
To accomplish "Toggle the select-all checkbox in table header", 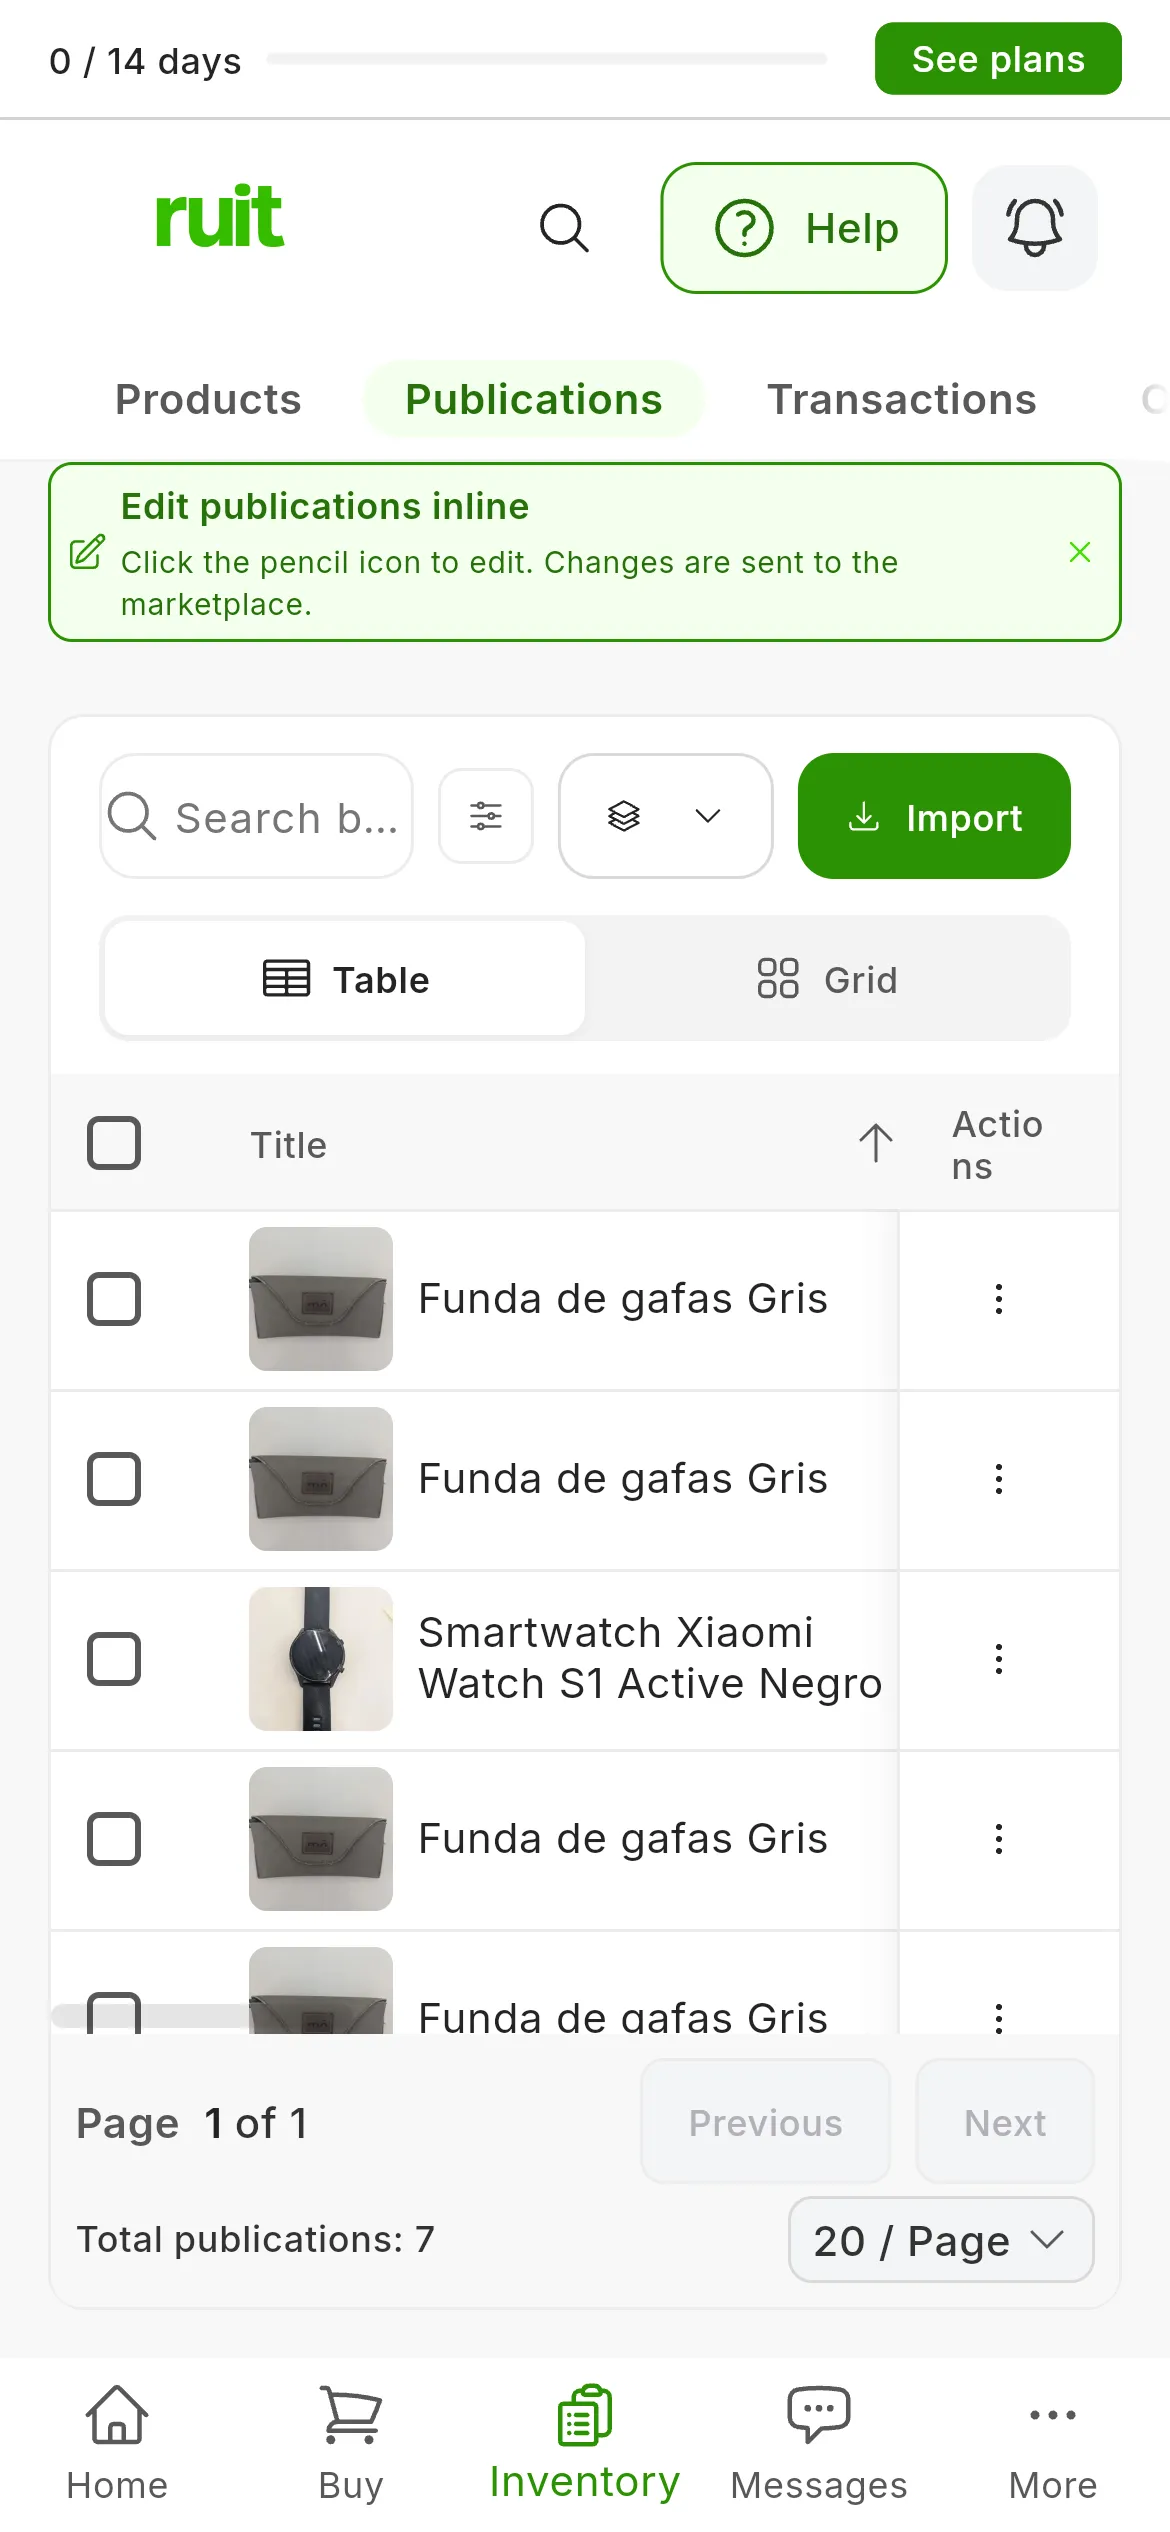I will coord(114,1143).
